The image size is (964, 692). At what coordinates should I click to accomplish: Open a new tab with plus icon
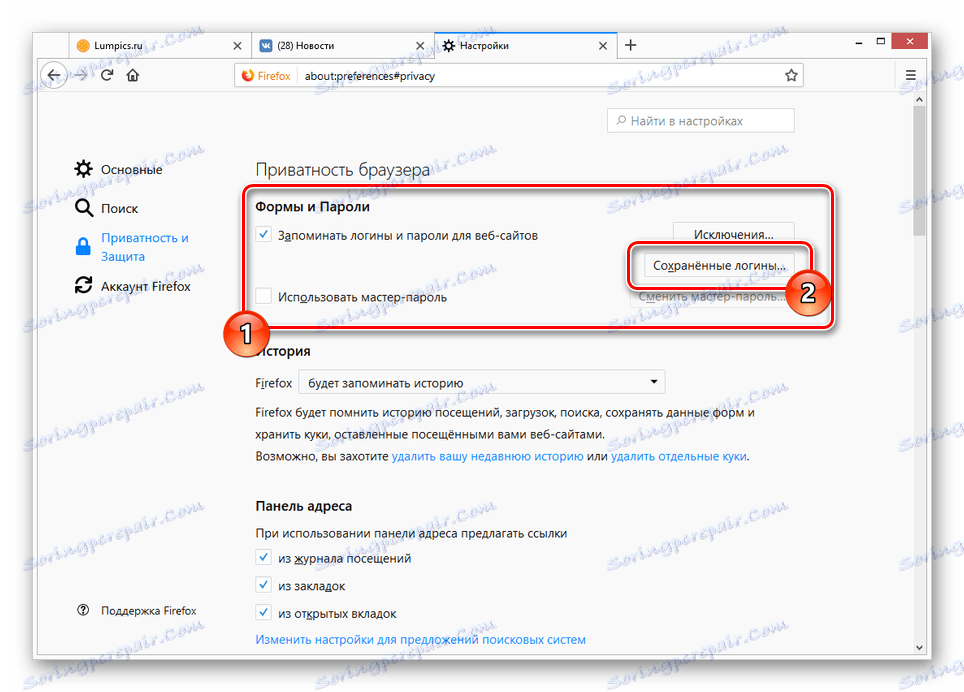pyautogui.click(x=630, y=45)
